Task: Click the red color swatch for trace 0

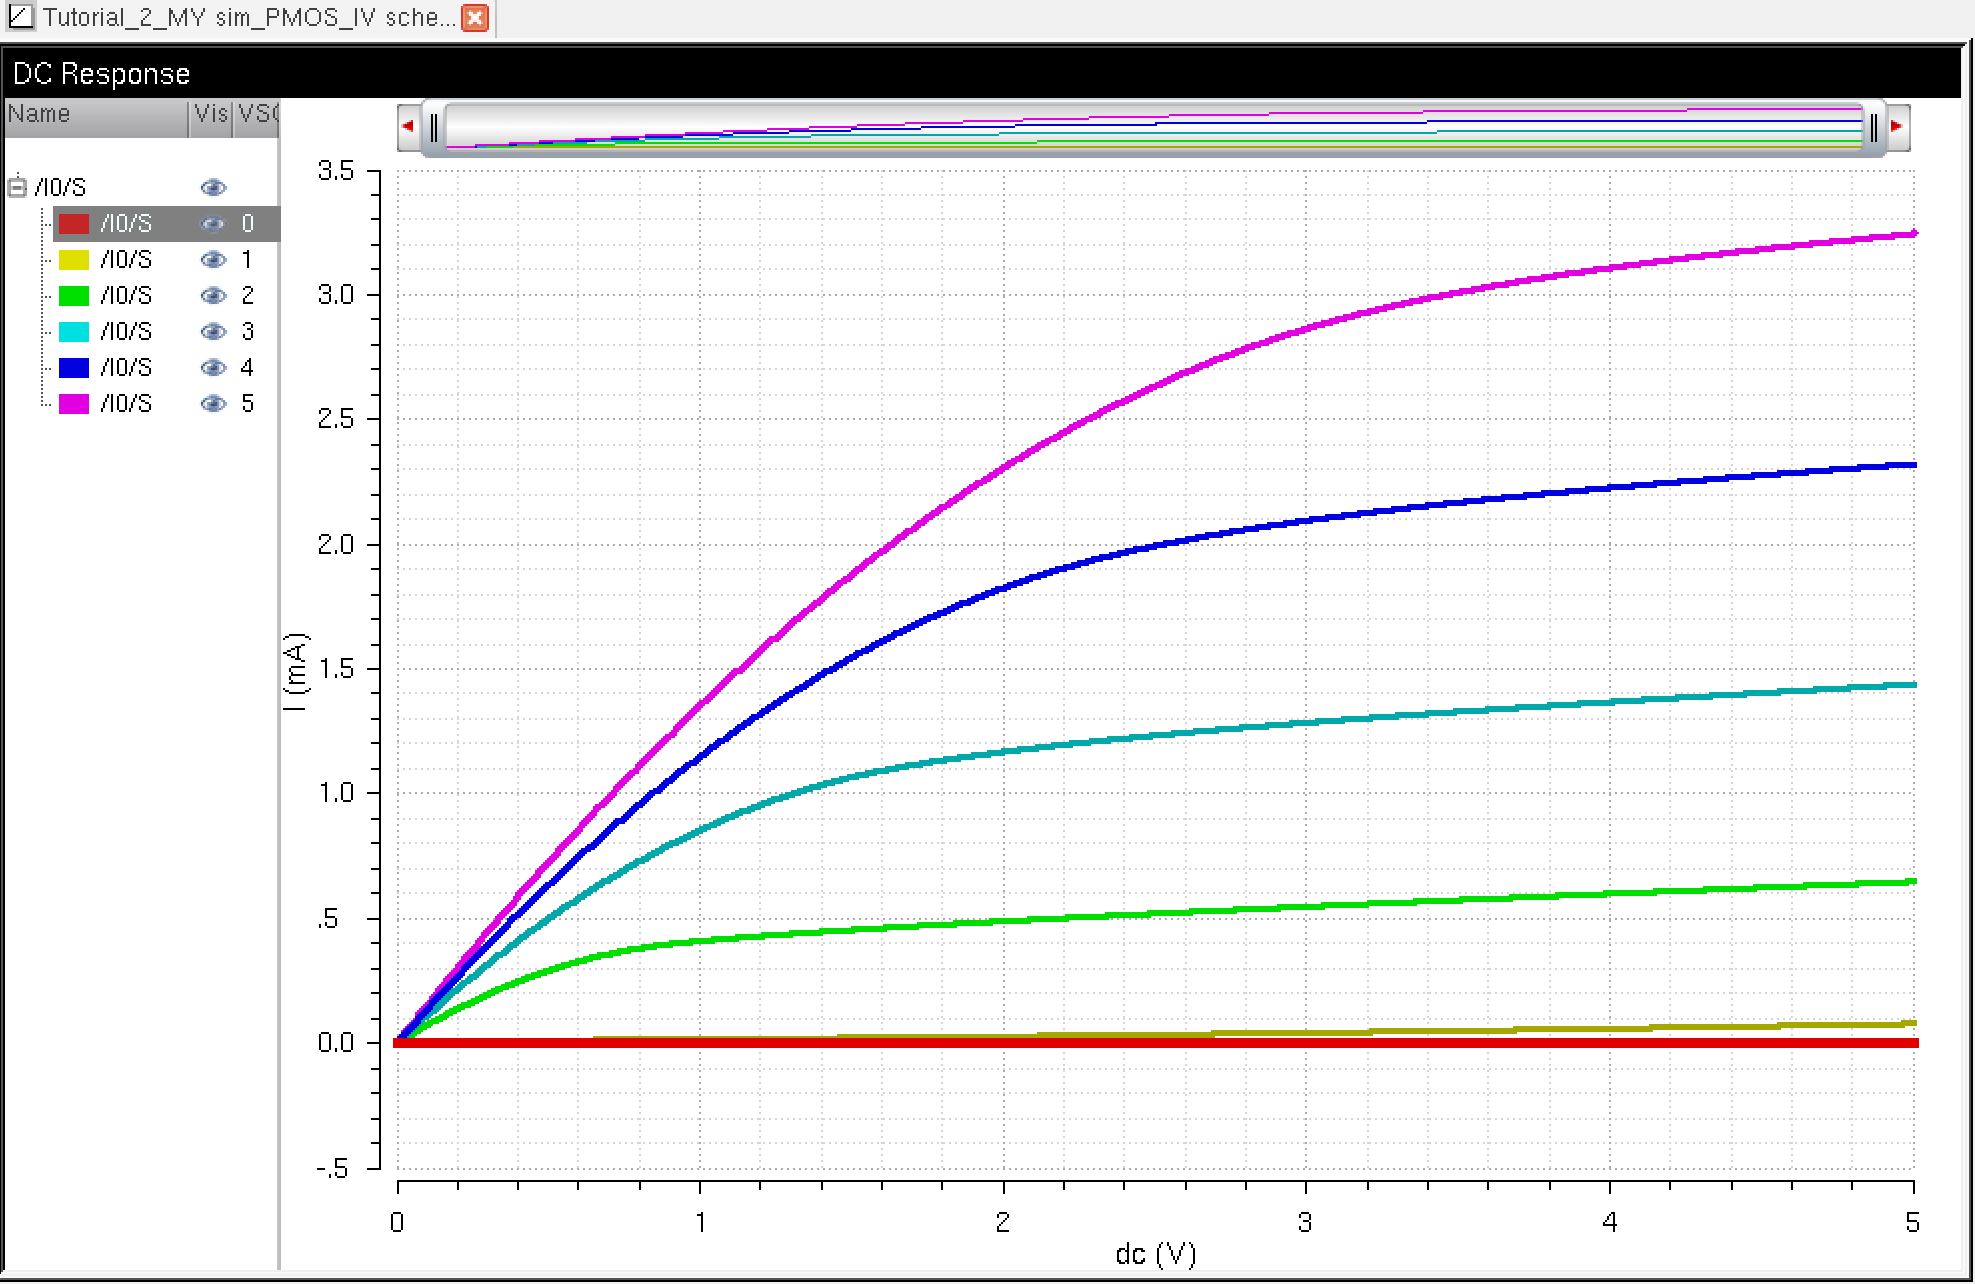Action: click(74, 224)
